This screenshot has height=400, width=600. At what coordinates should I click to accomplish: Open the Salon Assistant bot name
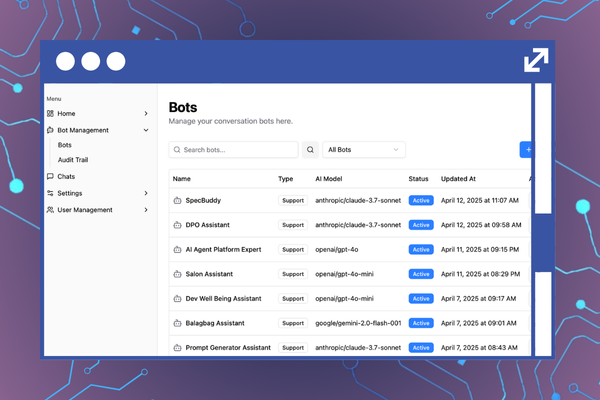(x=209, y=274)
